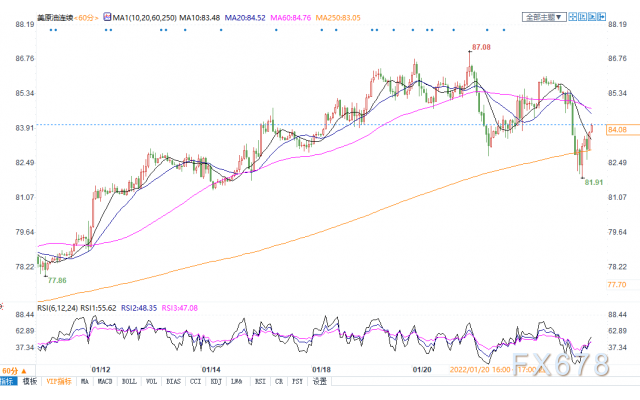Click the MA indicator settings icon before MA1
Image resolution: width=640 pixels, height=400 pixels.
107,17
